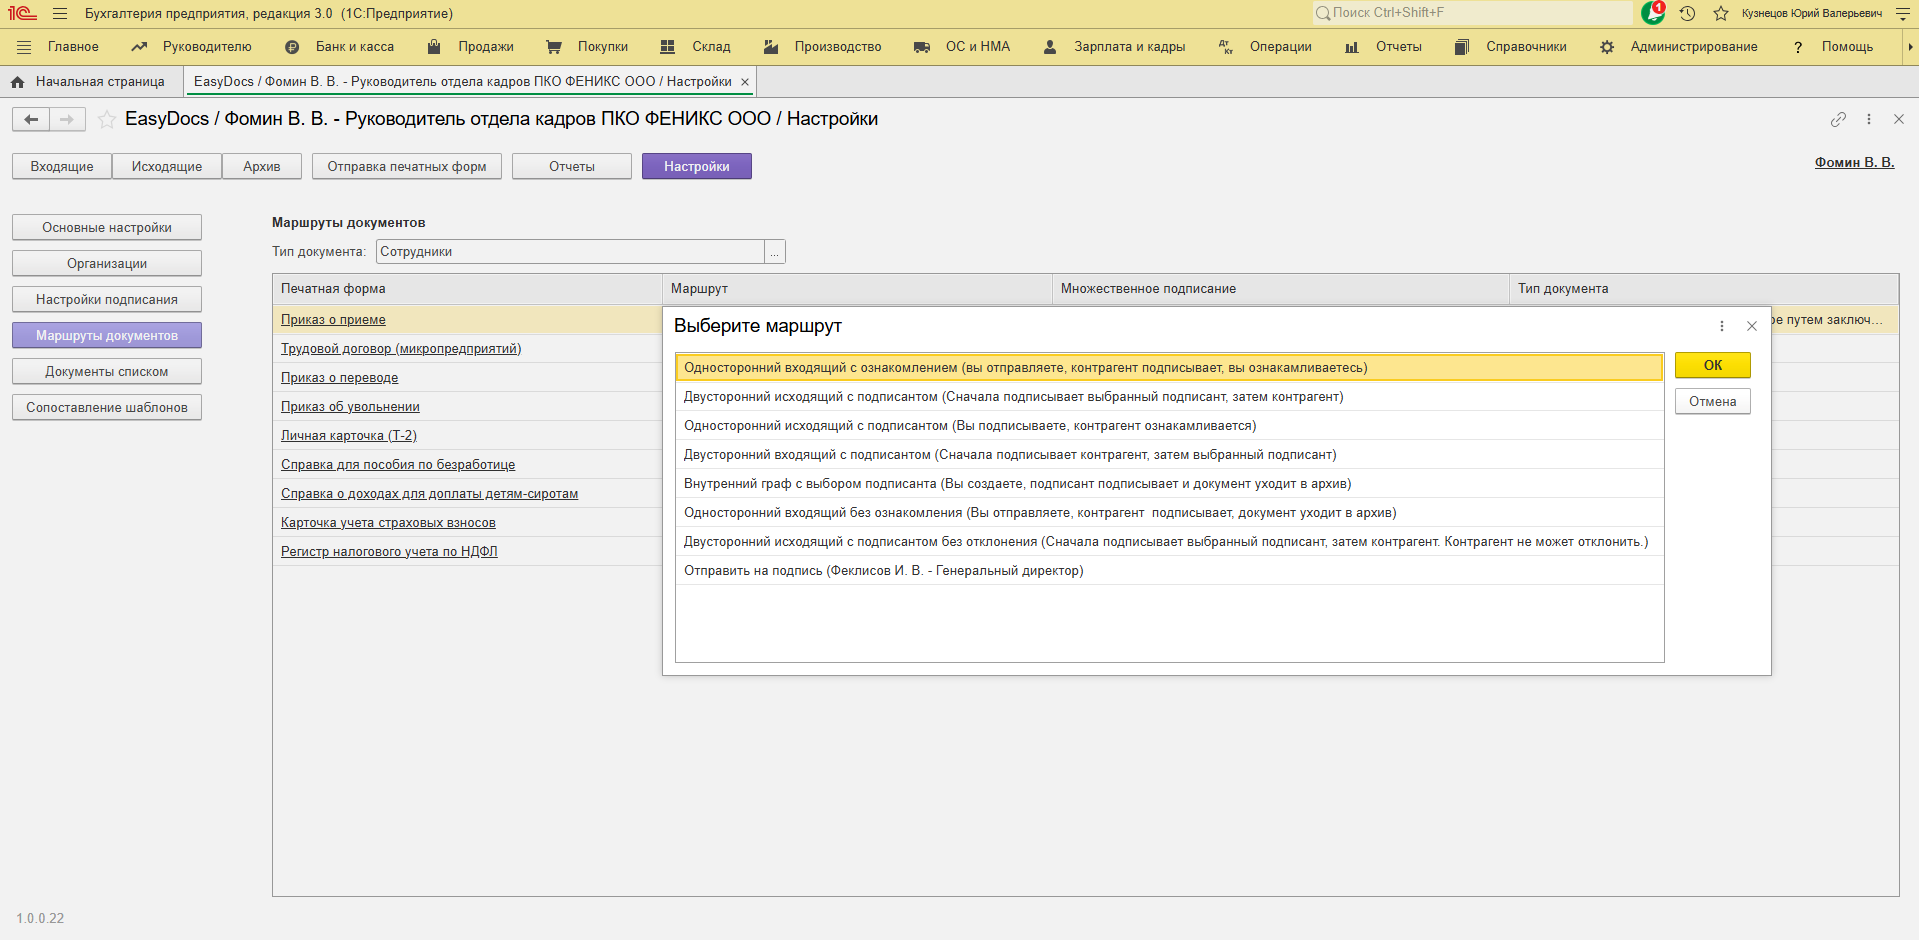Viewport: 1919px width, 940px height.
Task: Switch to Настройки подписания section
Action: 107,299
